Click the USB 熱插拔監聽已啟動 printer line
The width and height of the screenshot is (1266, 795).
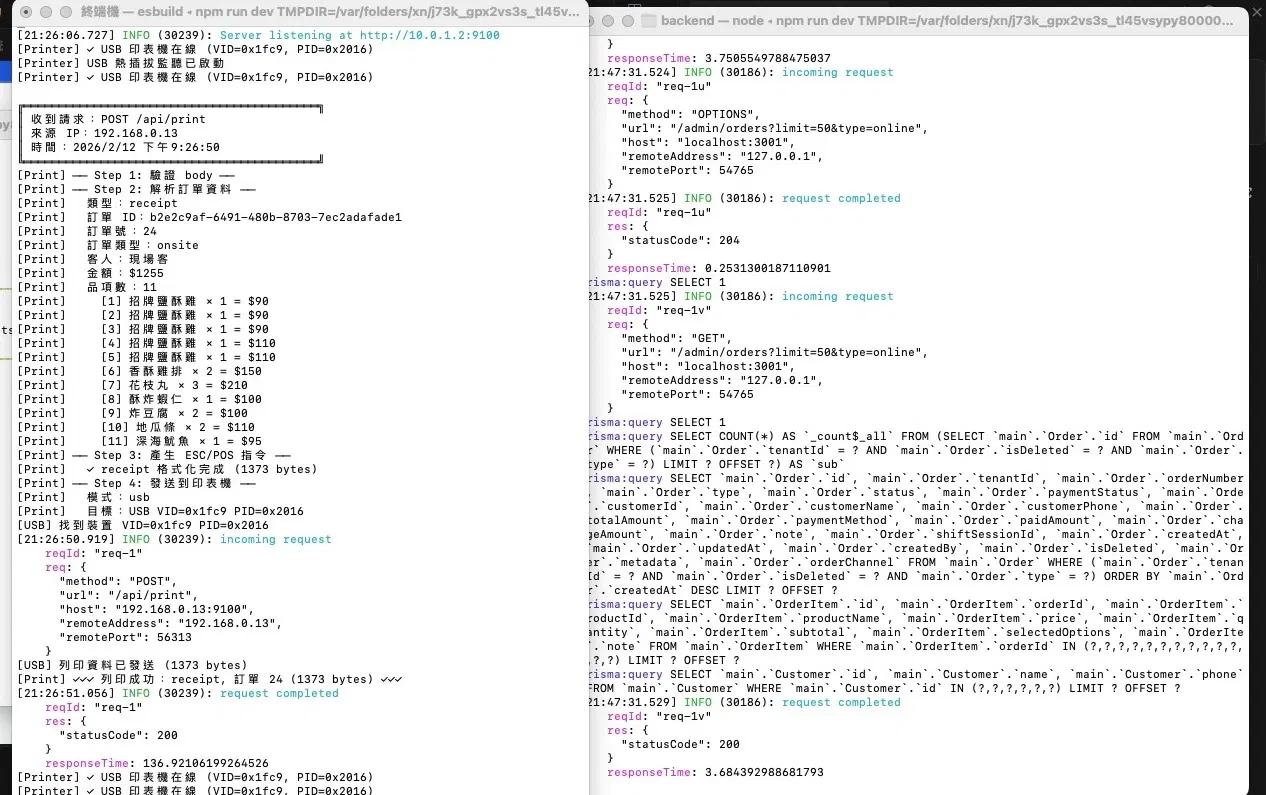click(121, 63)
